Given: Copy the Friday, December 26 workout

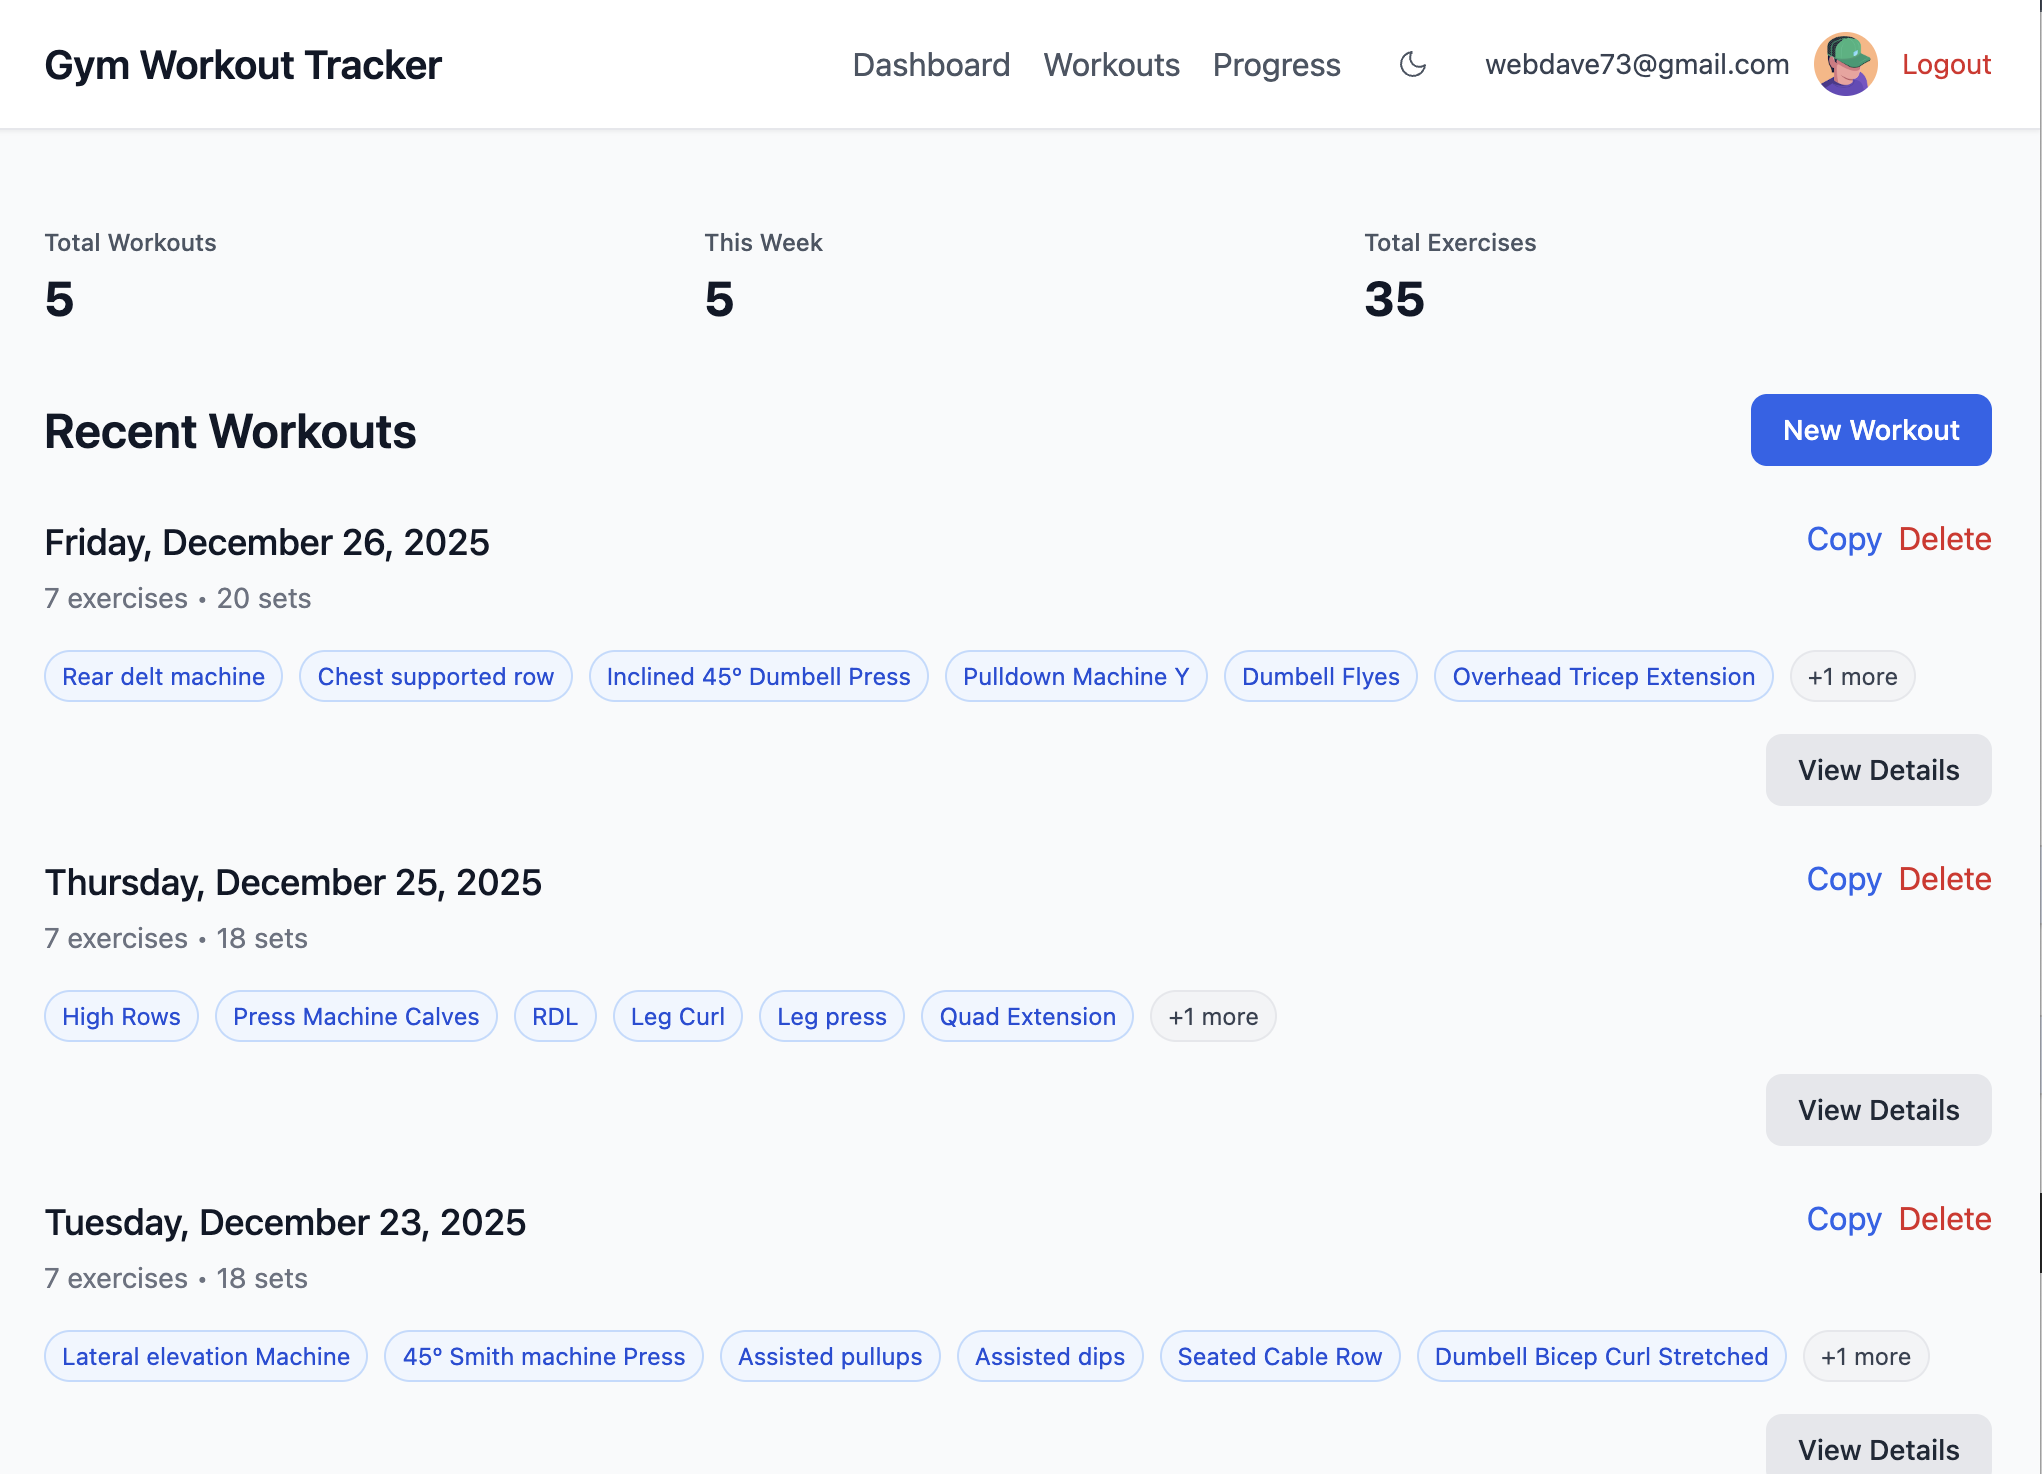Looking at the screenshot, I should [x=1843, y=539].
